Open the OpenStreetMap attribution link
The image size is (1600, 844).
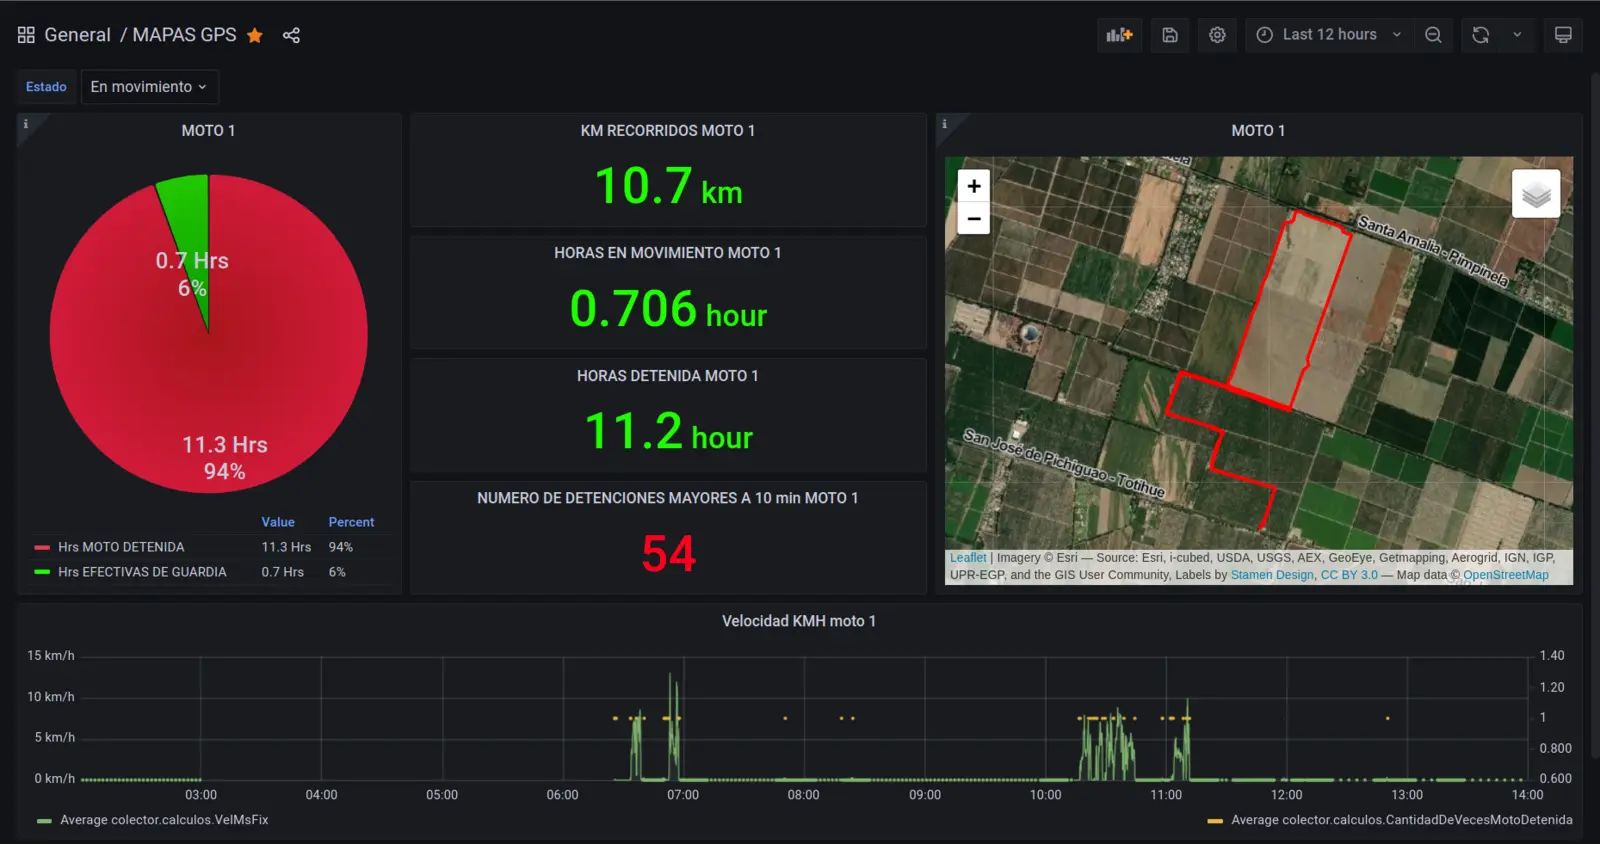1506,575
